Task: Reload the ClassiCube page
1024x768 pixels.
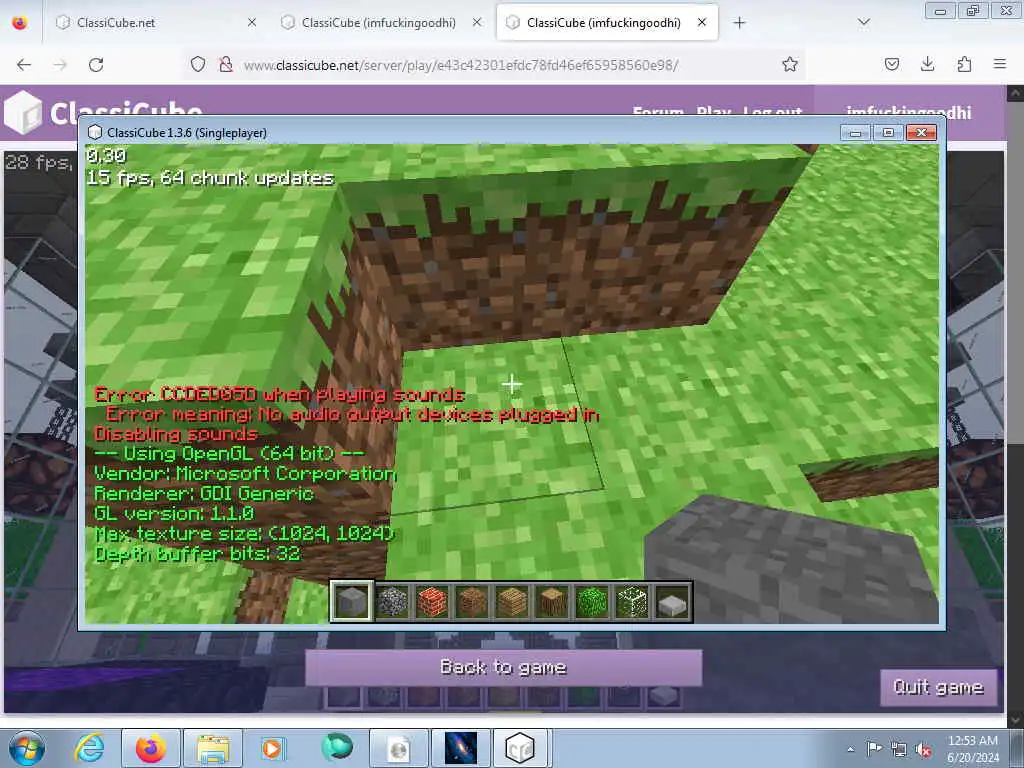Action: (96, 65)
